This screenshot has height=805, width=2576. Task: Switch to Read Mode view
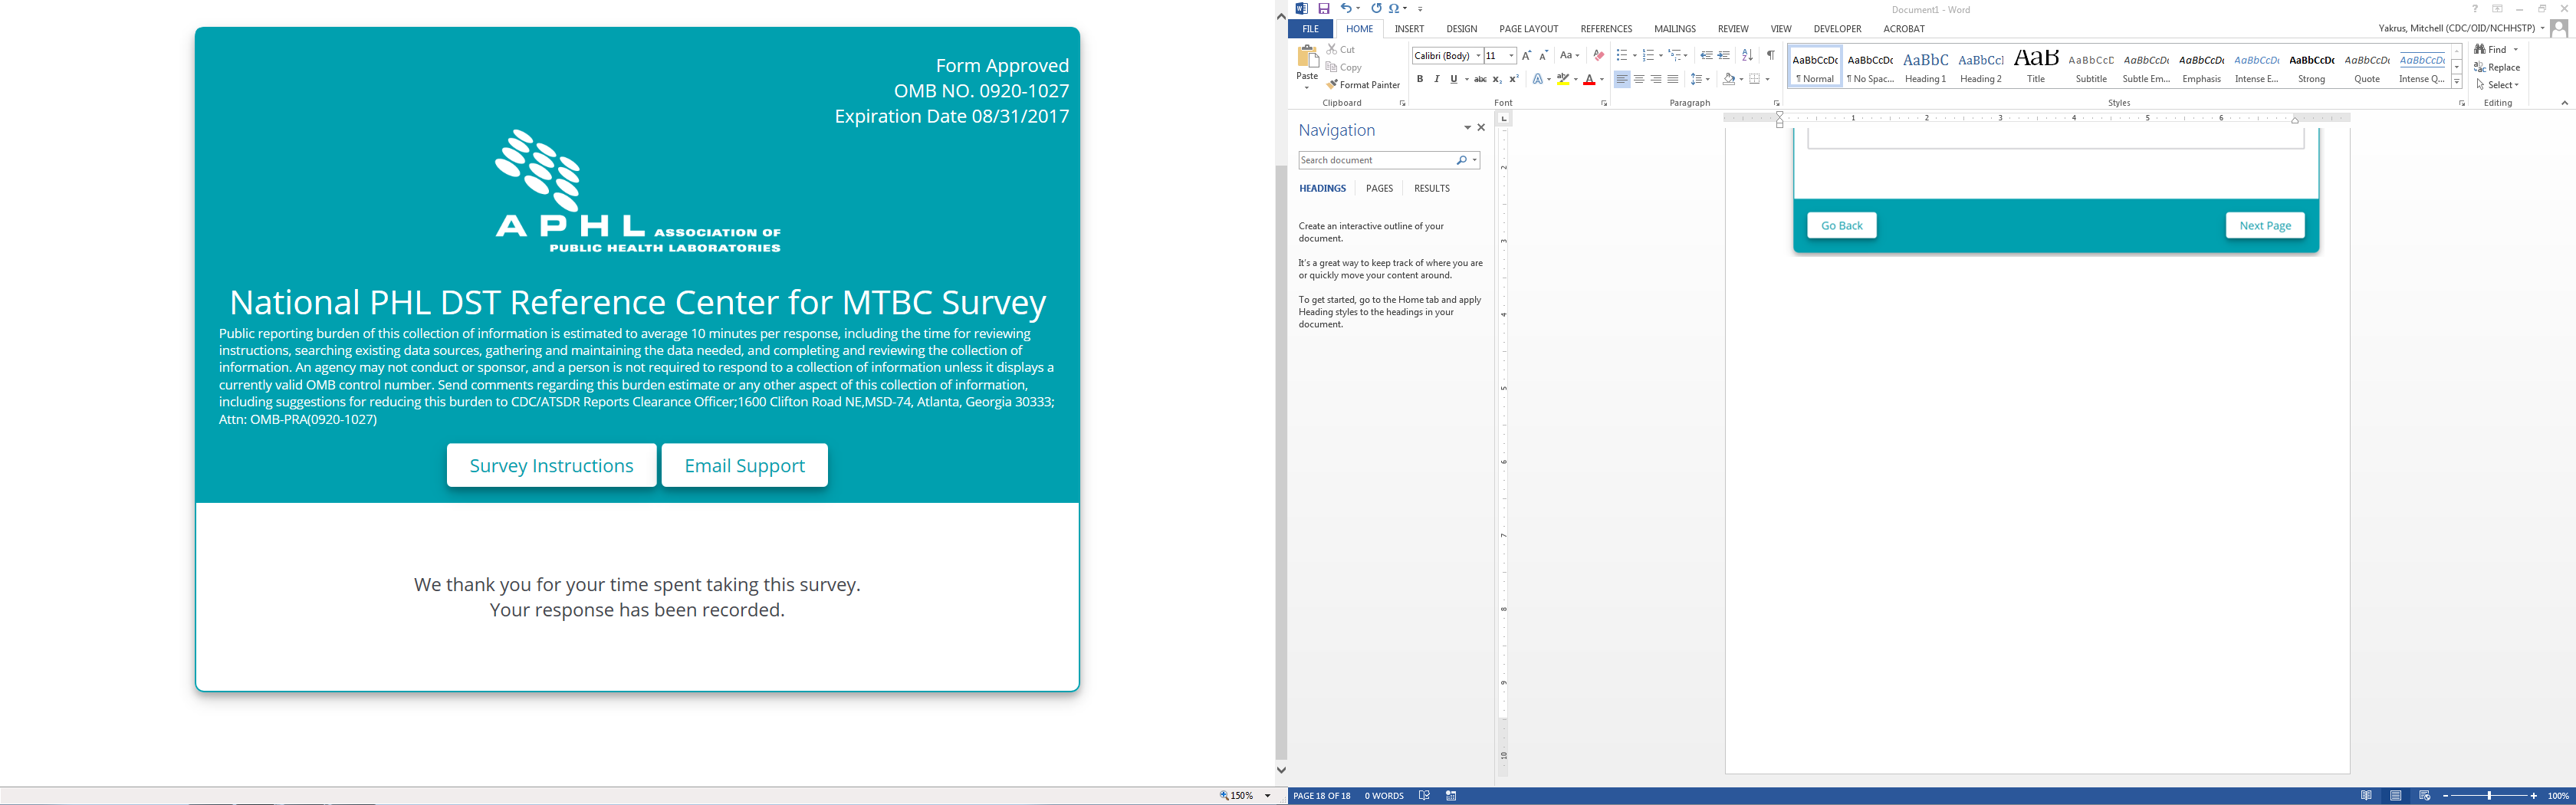tap(2366, 796)
